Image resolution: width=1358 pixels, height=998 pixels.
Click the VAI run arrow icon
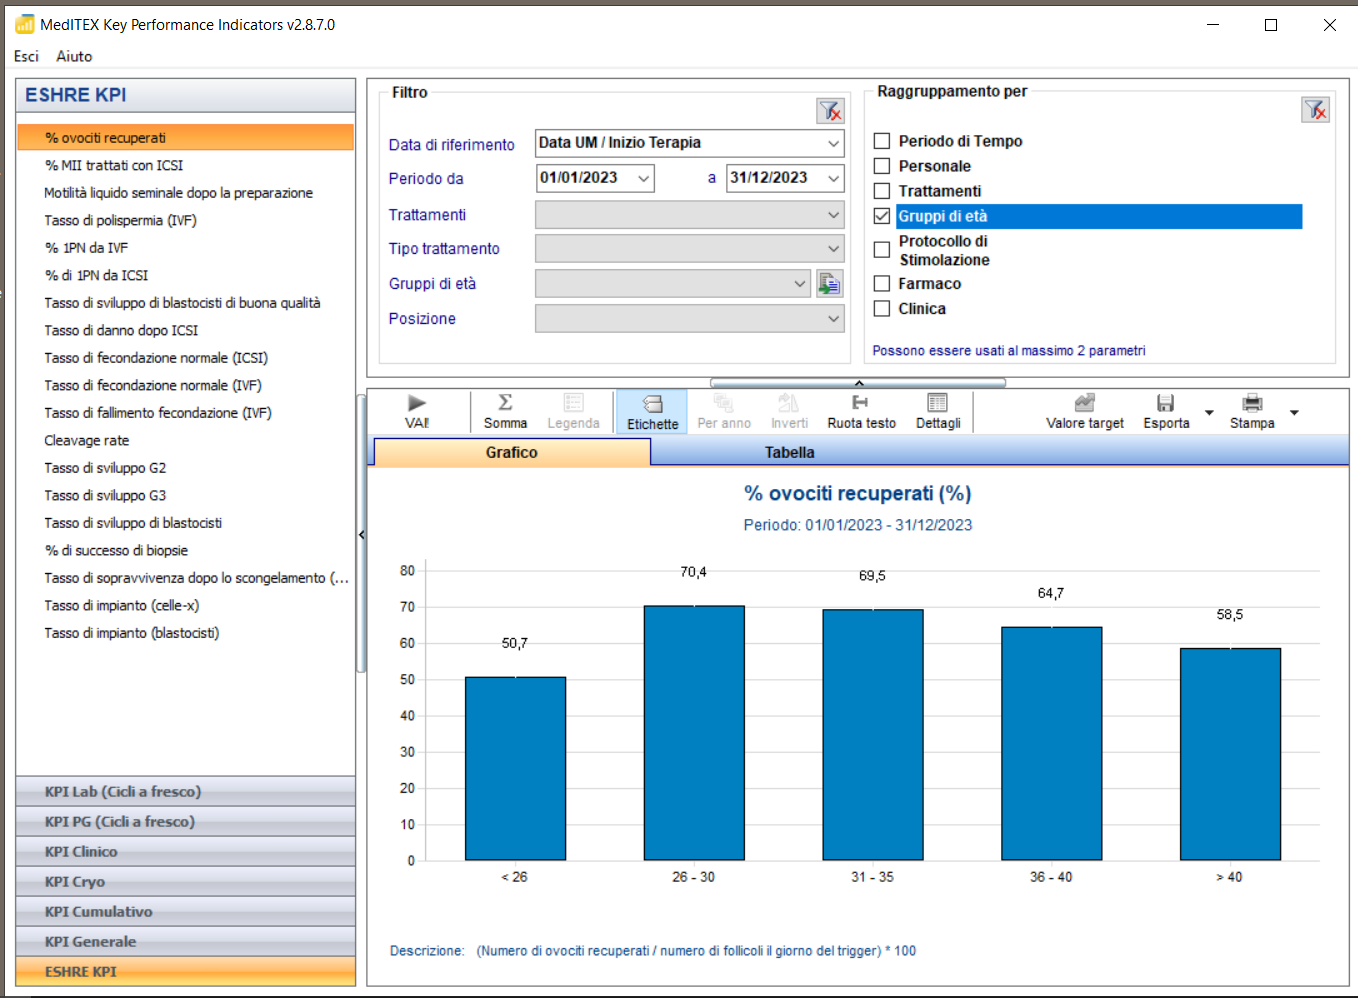[x=417, y=403]
